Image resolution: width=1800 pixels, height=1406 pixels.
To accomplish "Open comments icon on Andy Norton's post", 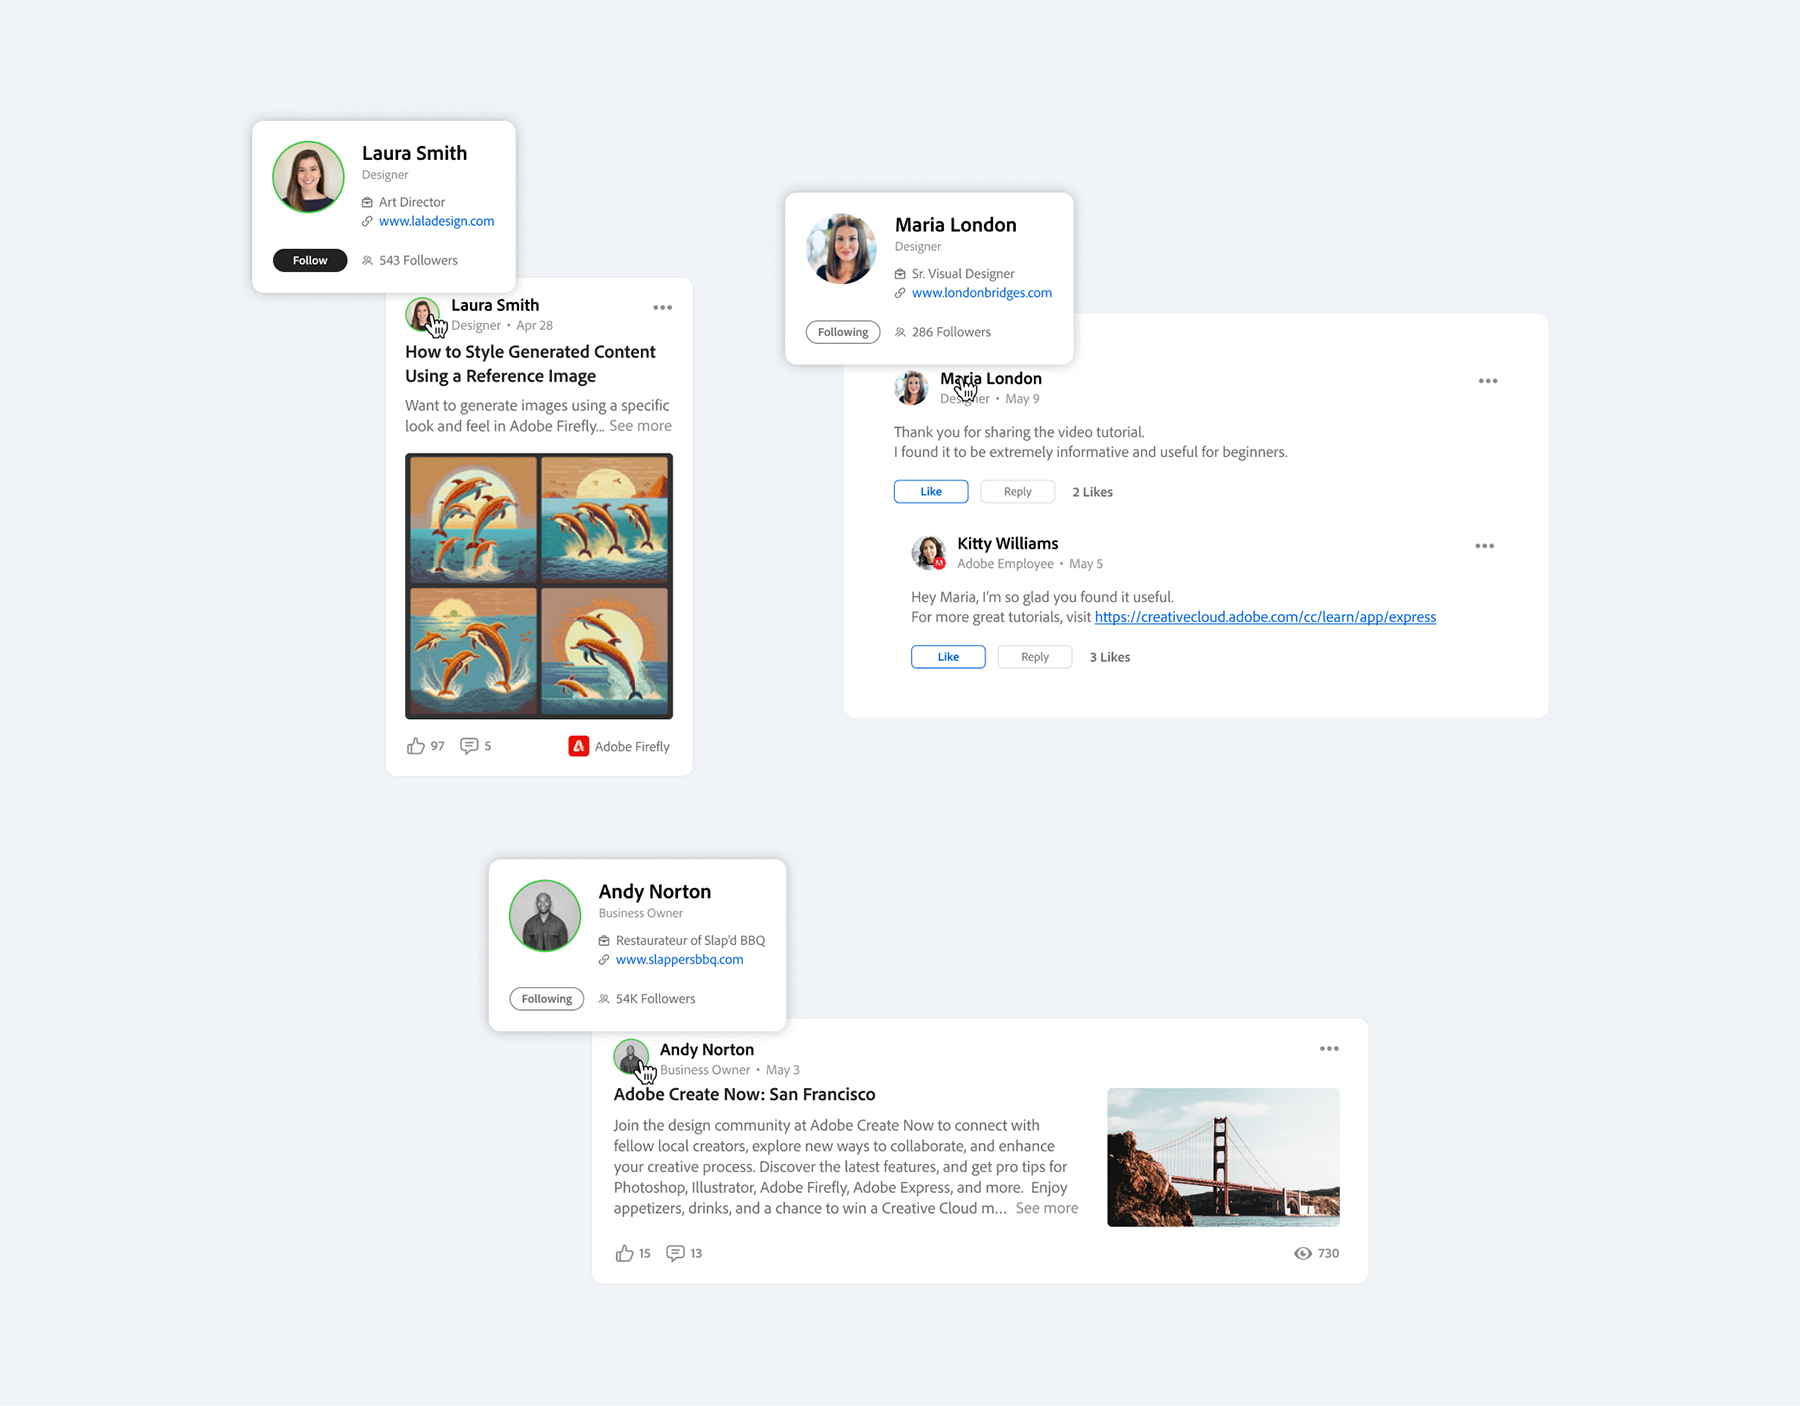I will point(676,1253).
